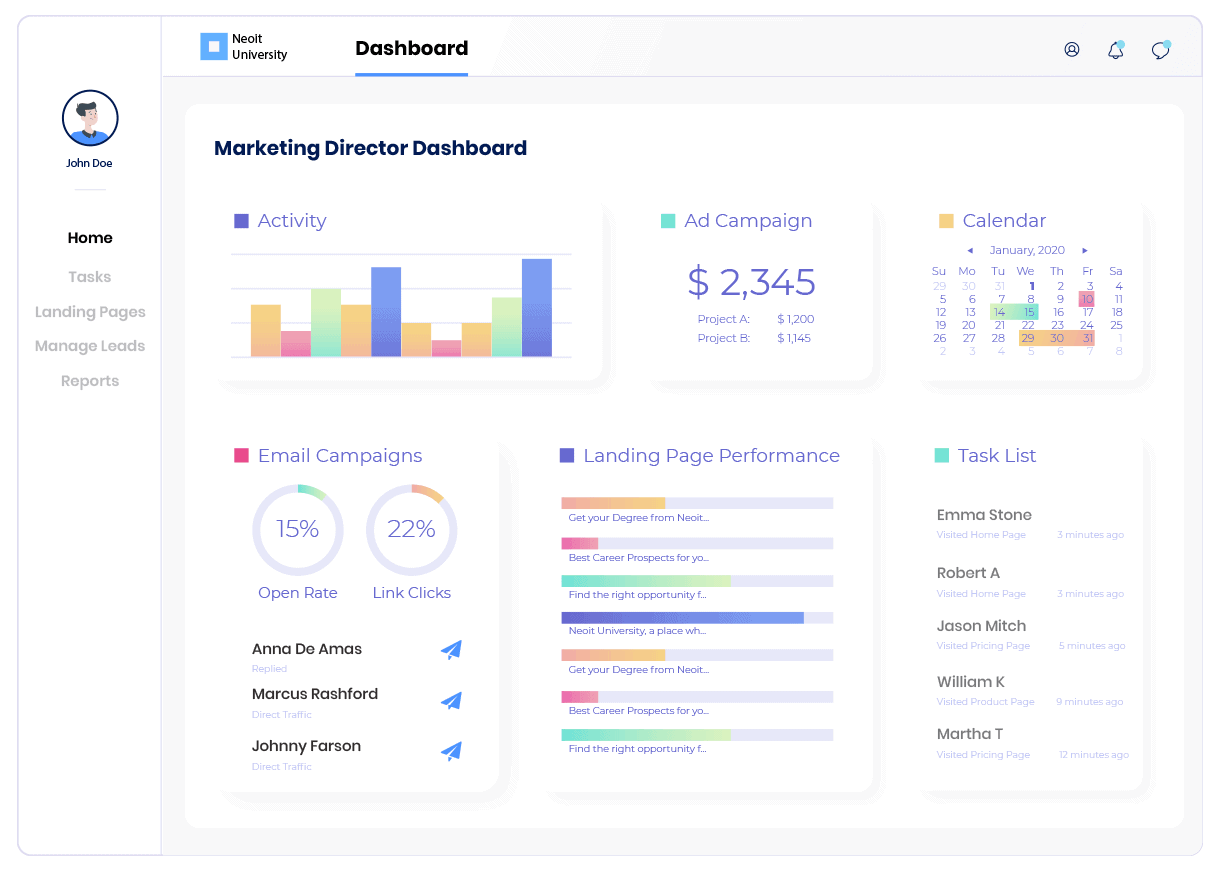Click send icon beside Johnny Farson
Image resolution: width=1220 pixels, height=872 pixels.
(x=452, y=751)
